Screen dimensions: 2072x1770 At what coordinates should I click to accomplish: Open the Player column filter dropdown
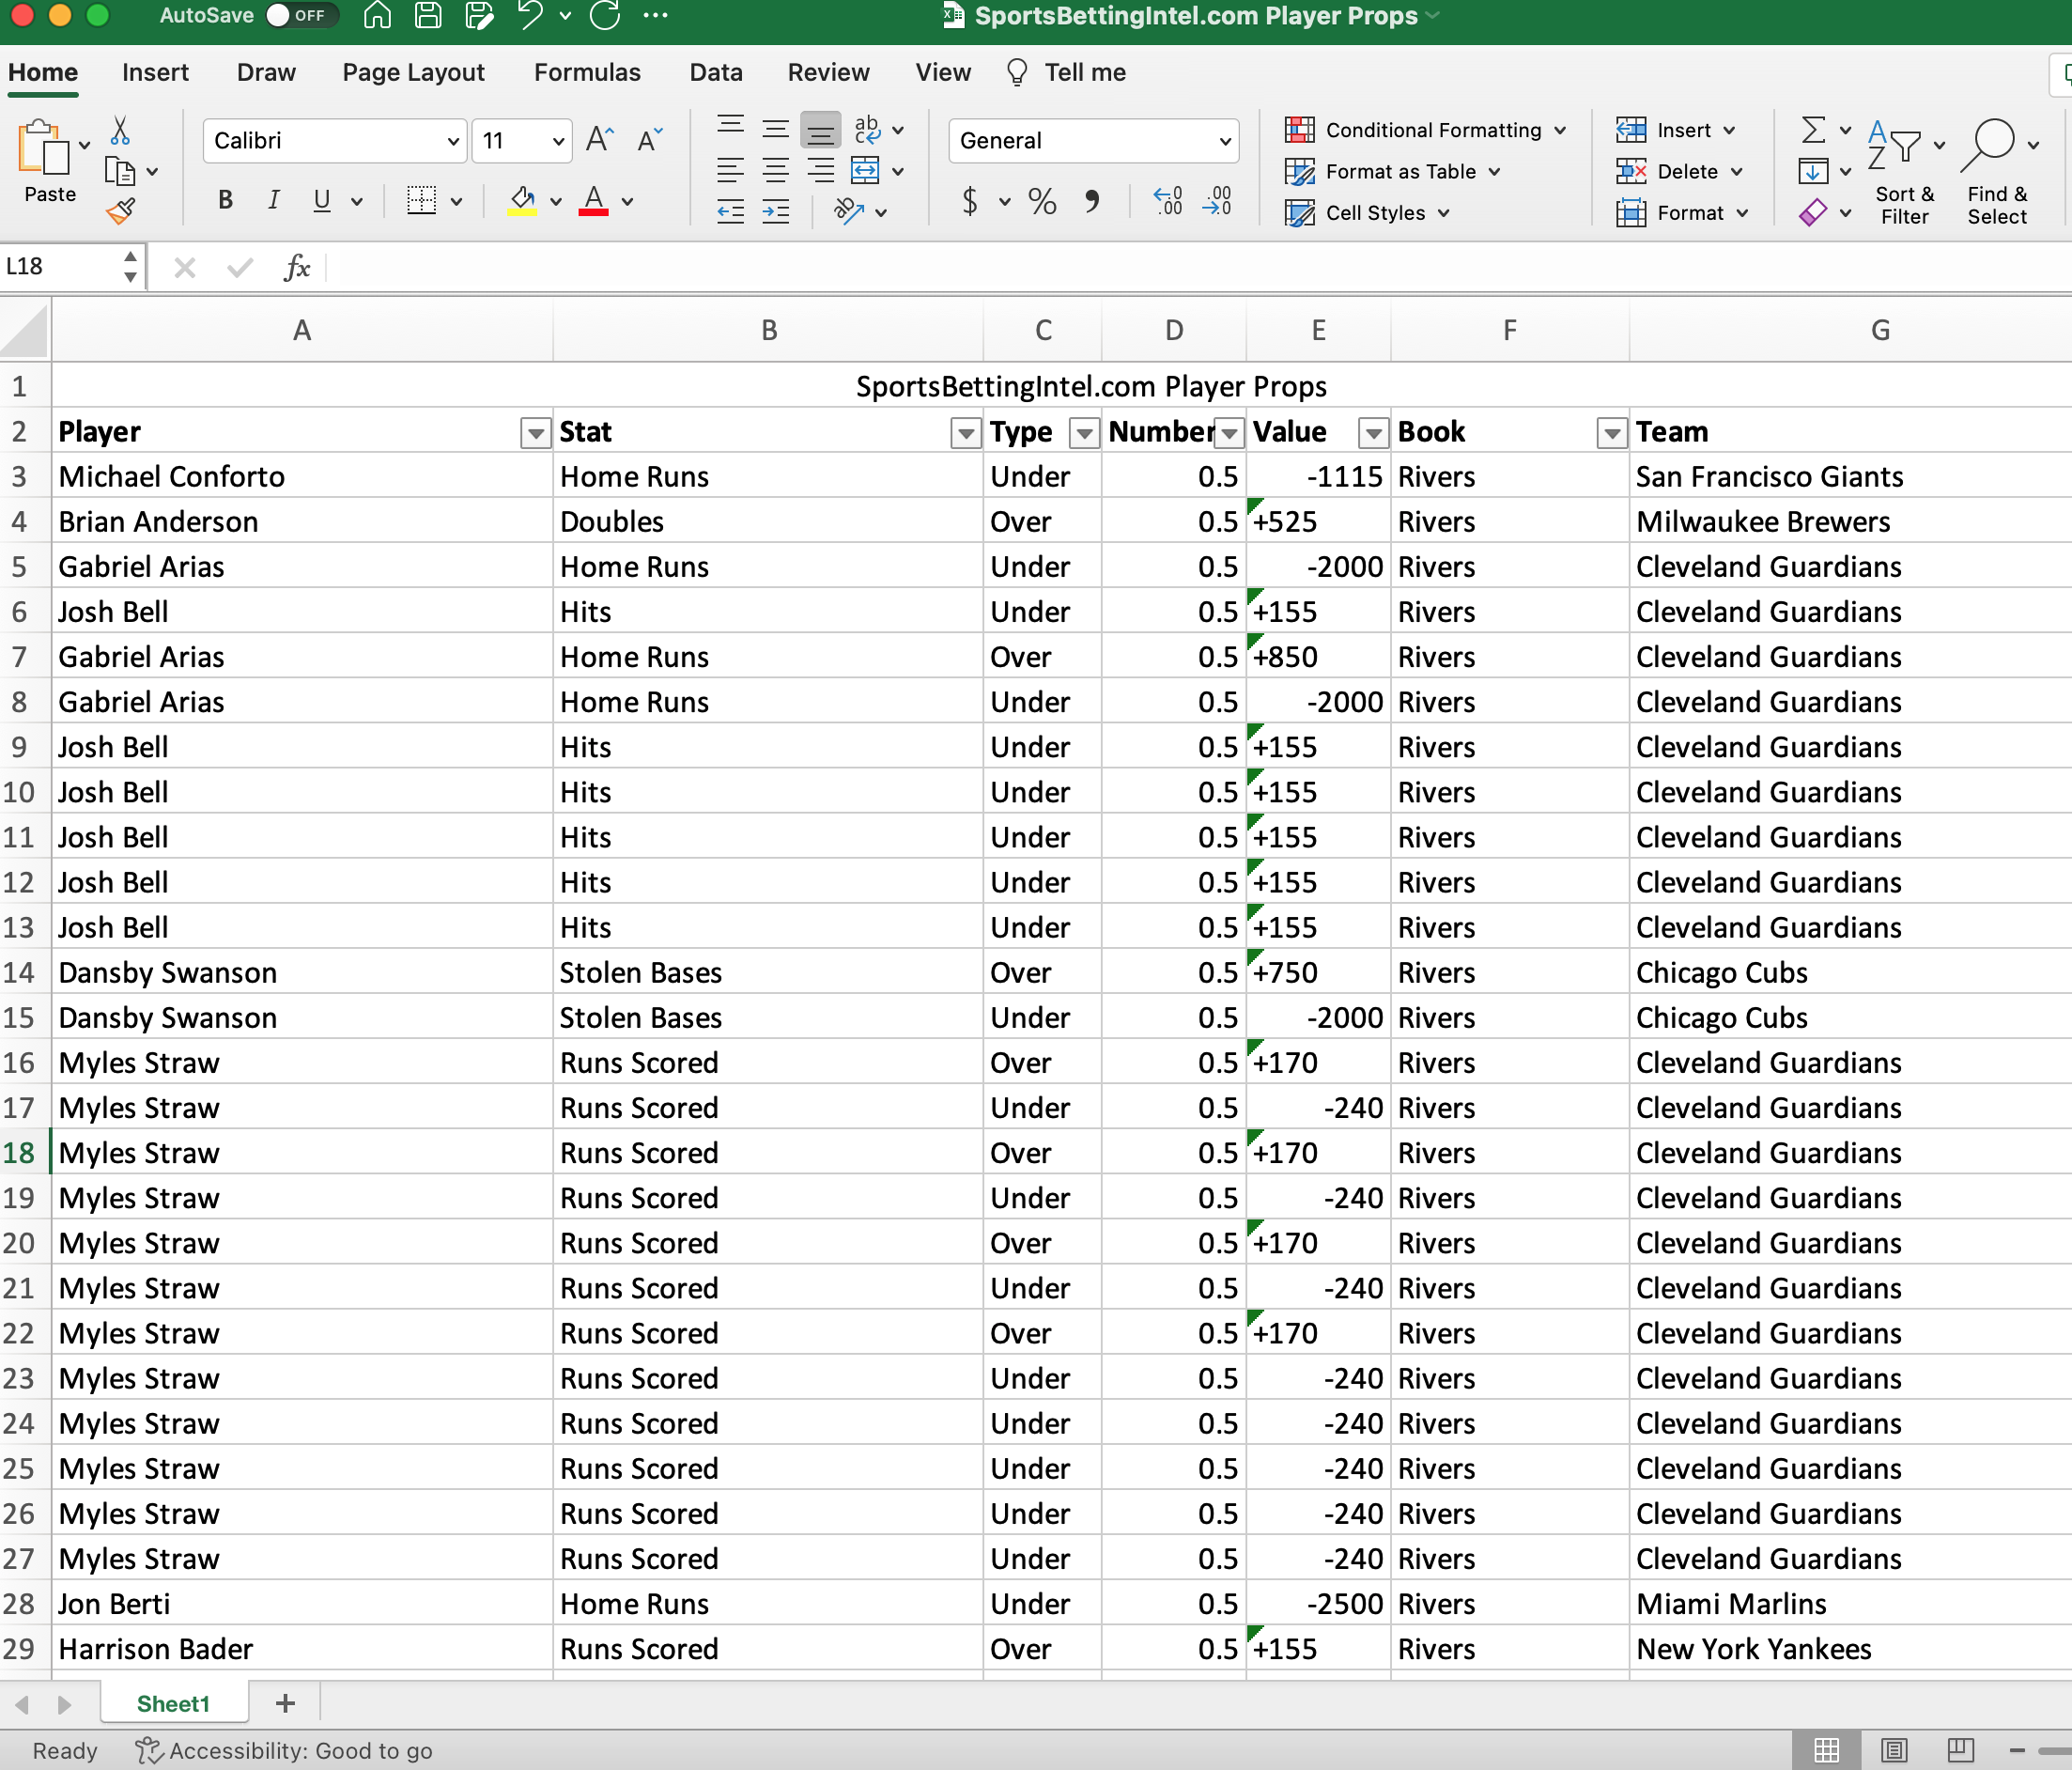click(535, 432)
